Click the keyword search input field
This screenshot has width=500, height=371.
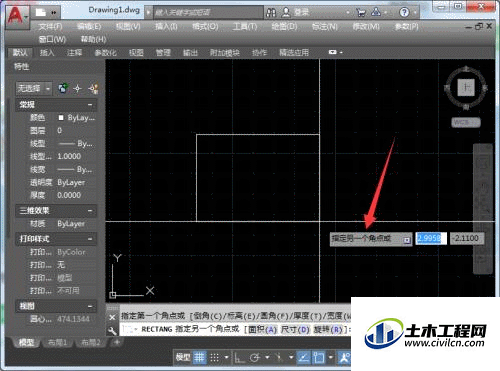tap(208, 13)
